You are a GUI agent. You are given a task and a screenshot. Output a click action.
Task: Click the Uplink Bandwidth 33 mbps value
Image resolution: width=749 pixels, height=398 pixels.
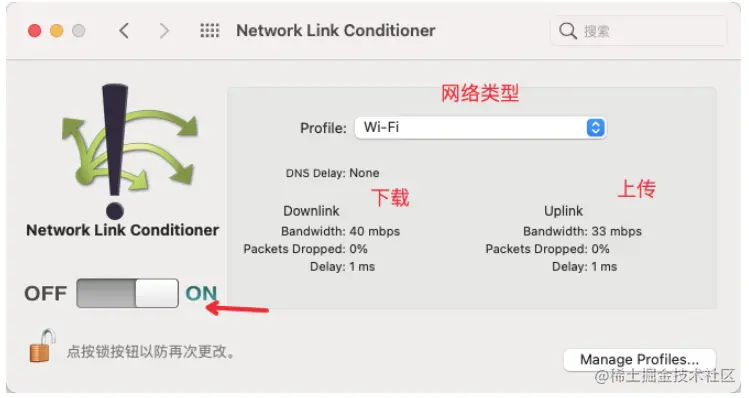tap(617, 231)
